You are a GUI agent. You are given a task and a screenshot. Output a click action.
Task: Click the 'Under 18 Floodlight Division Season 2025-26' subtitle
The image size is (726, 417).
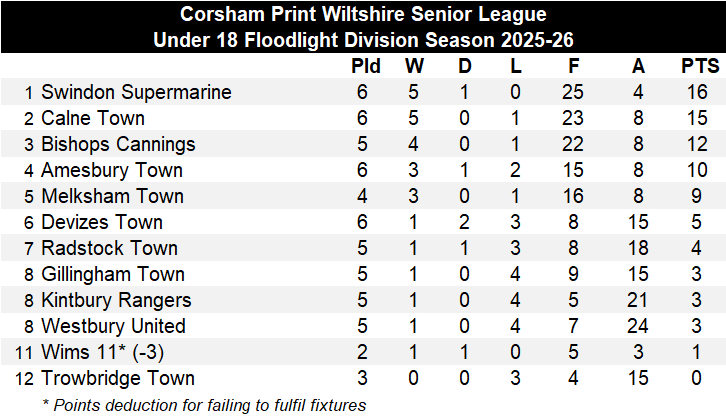tap(363, 41)
